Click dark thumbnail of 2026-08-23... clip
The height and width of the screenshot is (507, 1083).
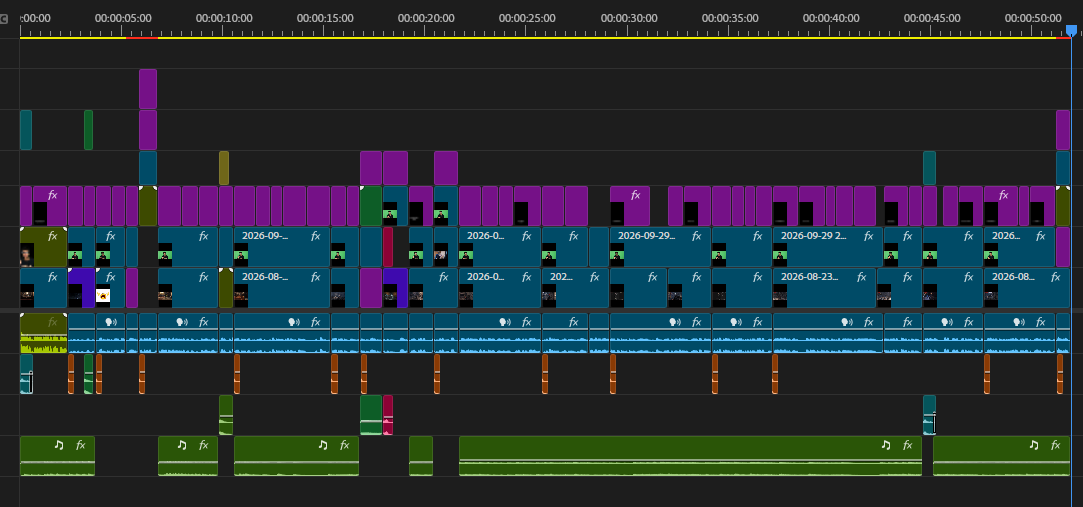[x=780, y=296]
